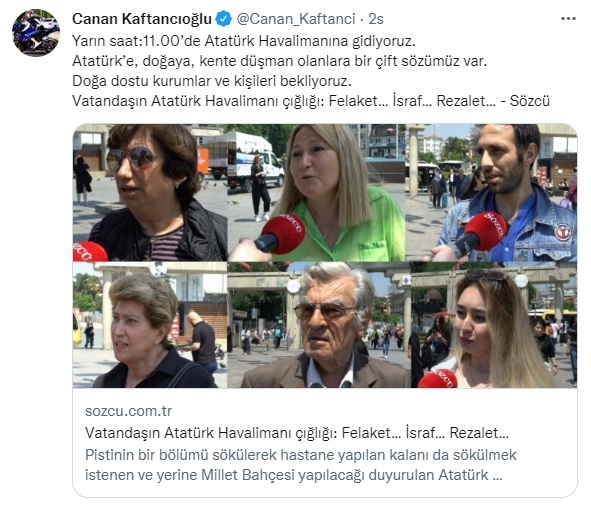Click the Canan Kaftancıoğlu display name

[x=142, y=19]
